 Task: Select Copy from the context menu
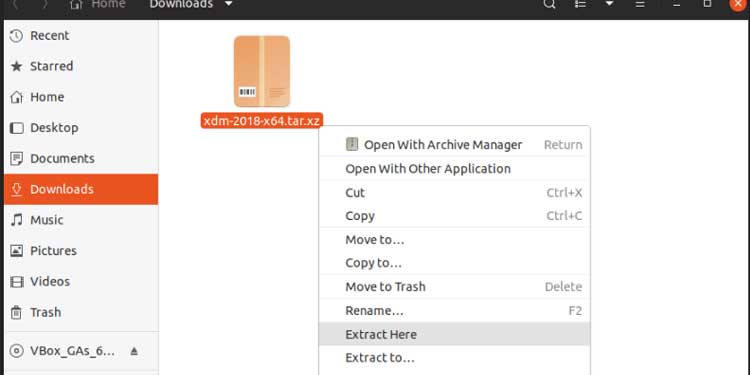(x=454, y=216)
